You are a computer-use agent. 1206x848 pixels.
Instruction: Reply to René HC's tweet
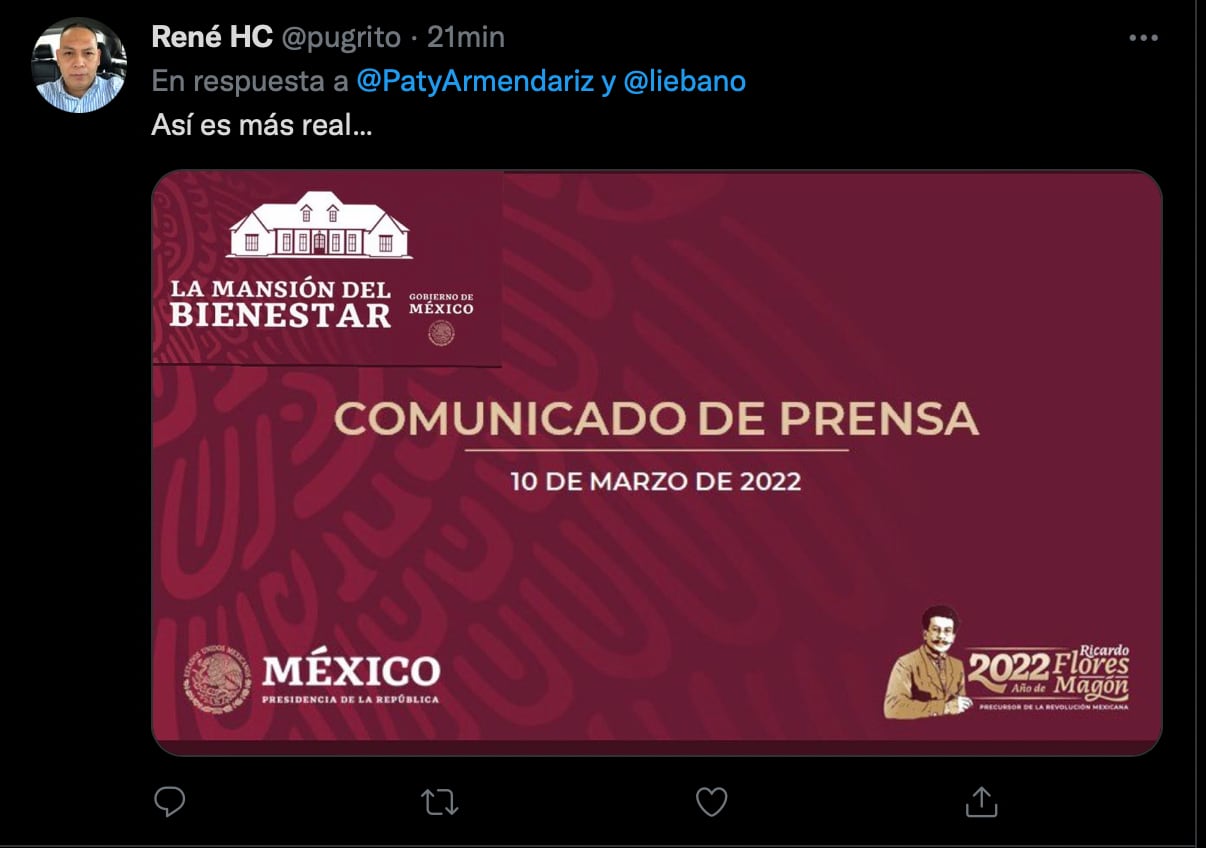[x=170, y=801]
